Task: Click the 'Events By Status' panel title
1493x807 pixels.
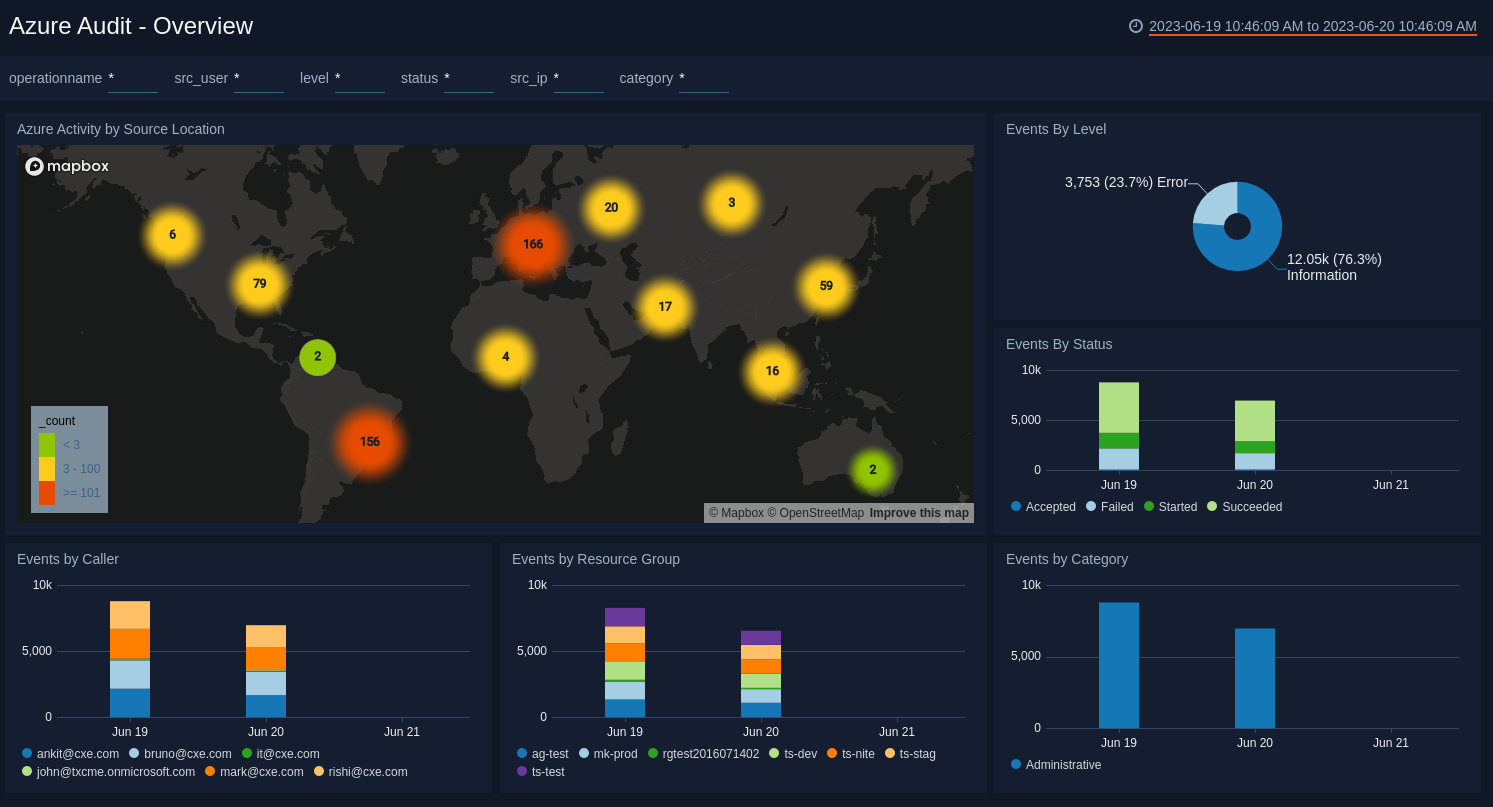Action: click(1059, 344)
